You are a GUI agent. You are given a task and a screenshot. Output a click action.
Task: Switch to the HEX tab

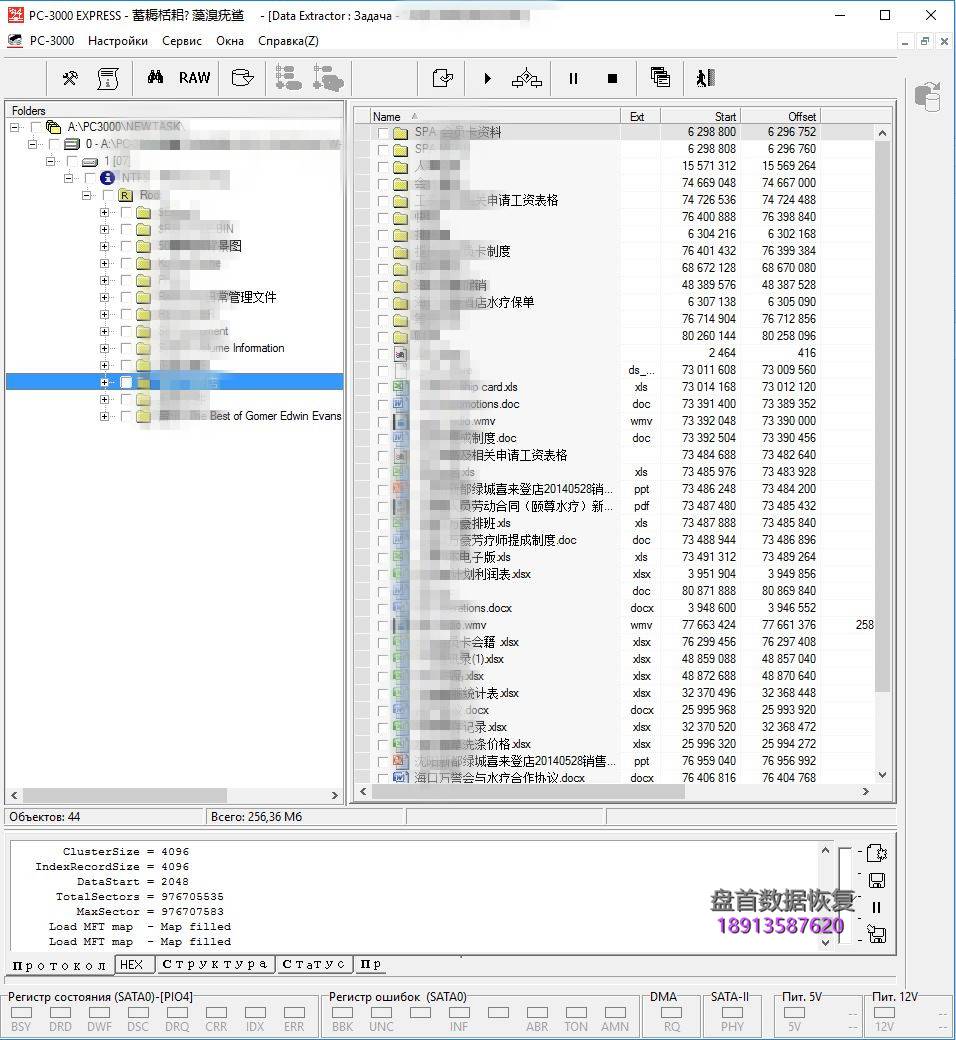[x=130, y=965]
